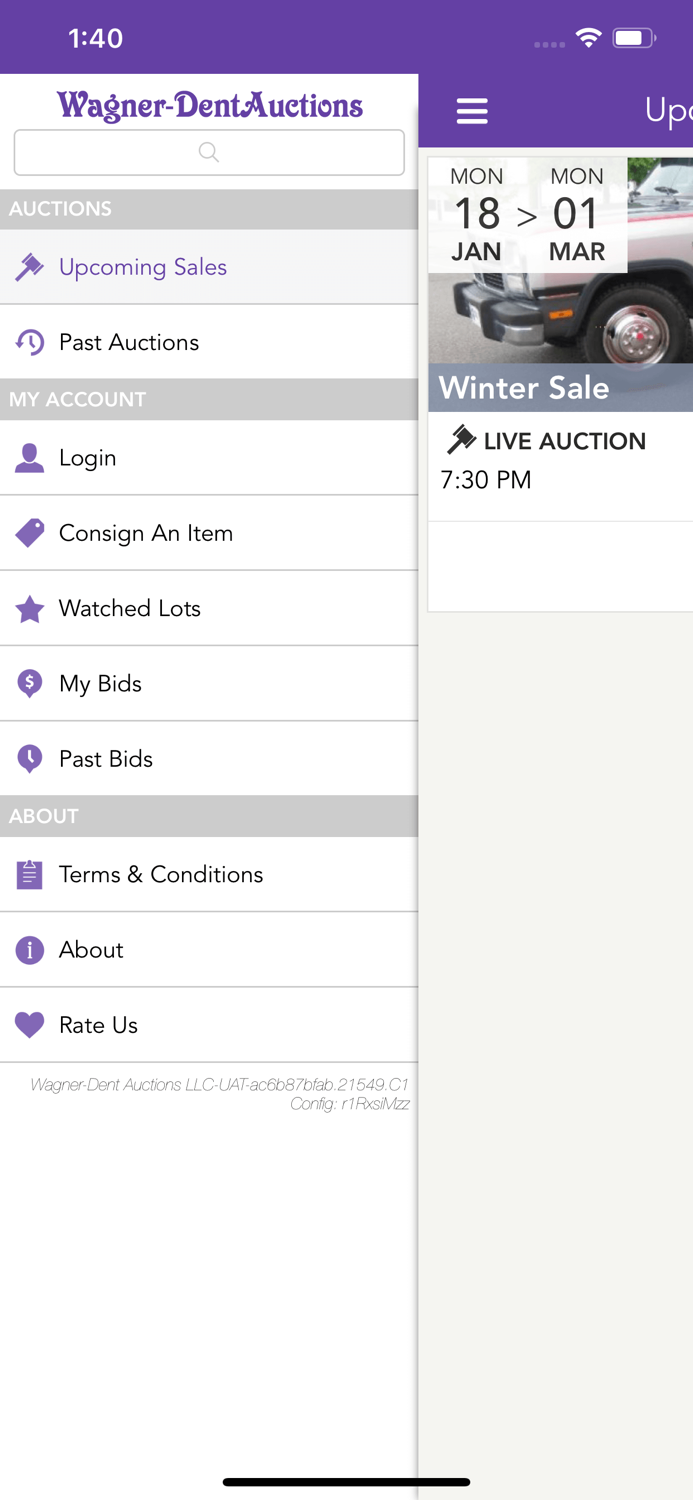Tap the Past Bids clock icon

pyautogui.click(x=30, y=759)
